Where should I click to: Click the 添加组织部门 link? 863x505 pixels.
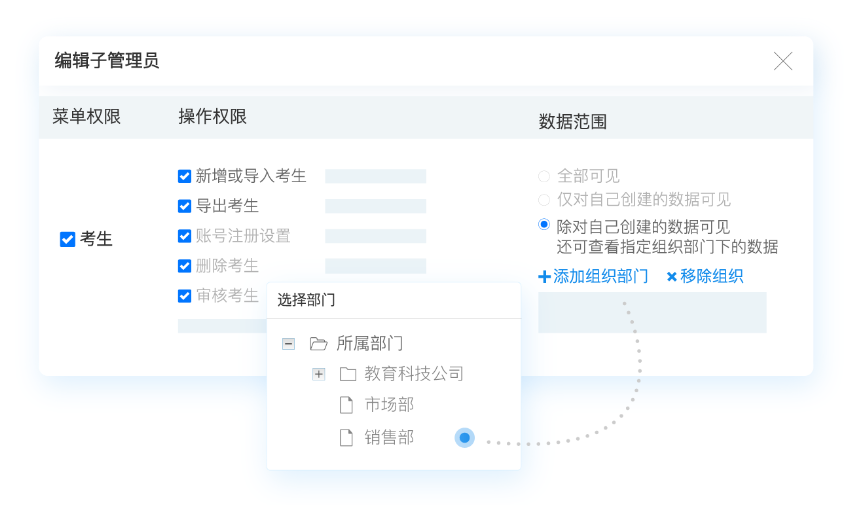(600, 277)
